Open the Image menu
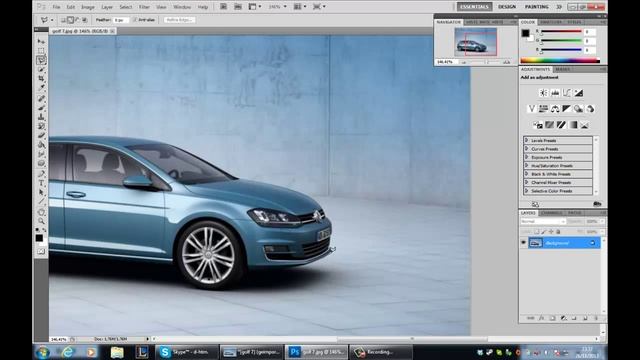Image resolution: width=640 pixels, height=360 pixels. (87, 7)
